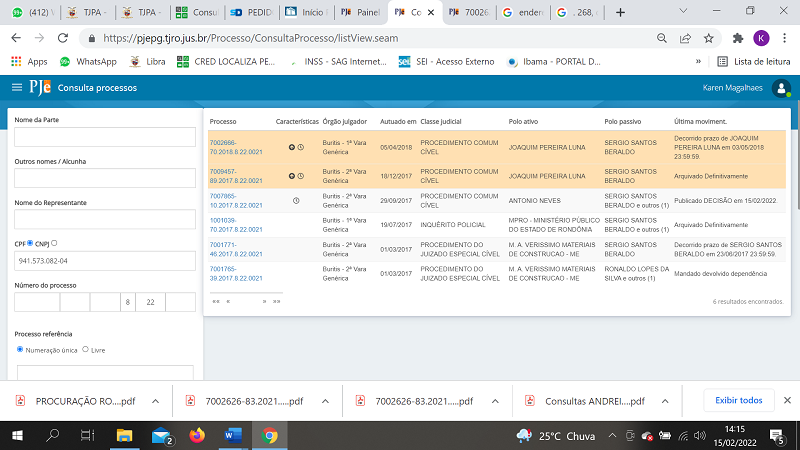
Task: Choose the Livre numbering radio option
Action: click(85, 349)
